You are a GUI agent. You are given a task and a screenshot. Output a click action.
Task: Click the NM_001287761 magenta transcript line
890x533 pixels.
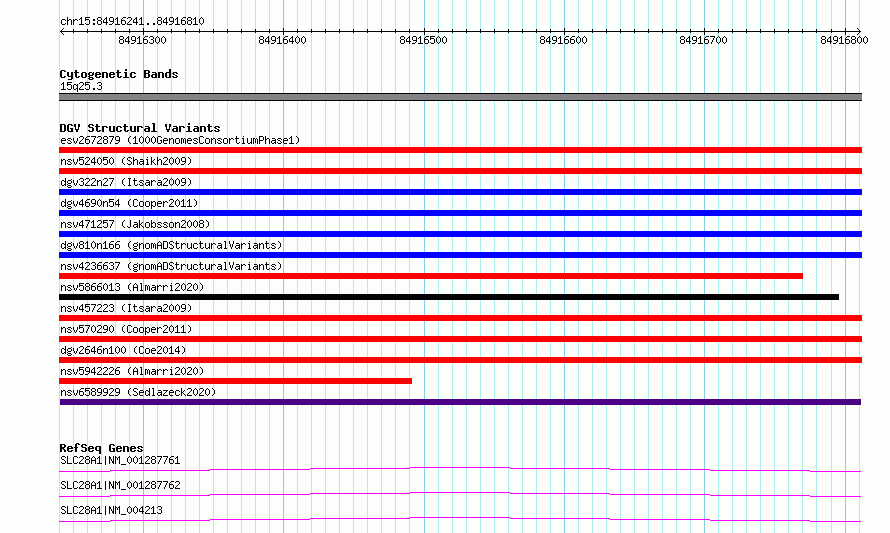460,468
